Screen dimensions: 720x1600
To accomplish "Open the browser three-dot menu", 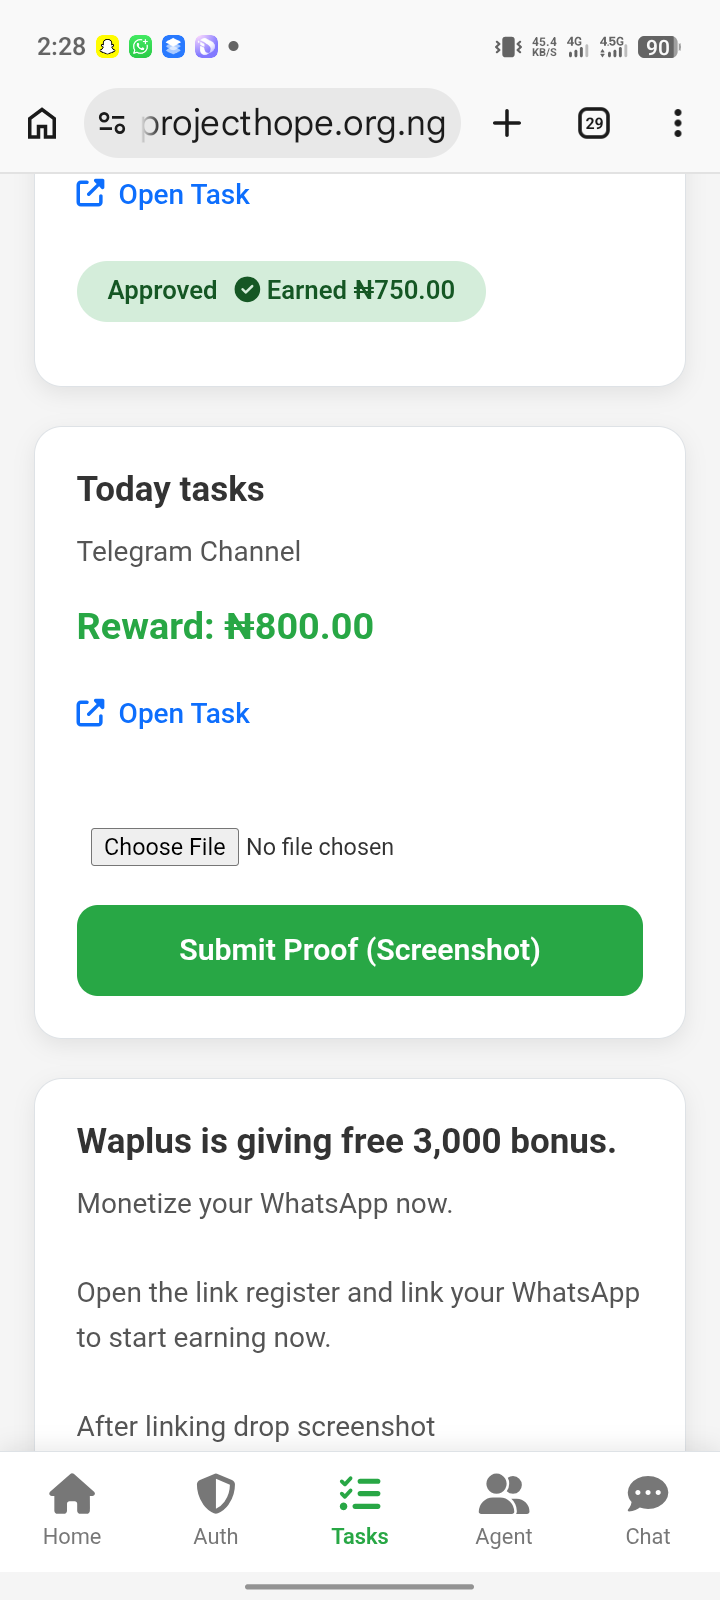I will [678, 123].
